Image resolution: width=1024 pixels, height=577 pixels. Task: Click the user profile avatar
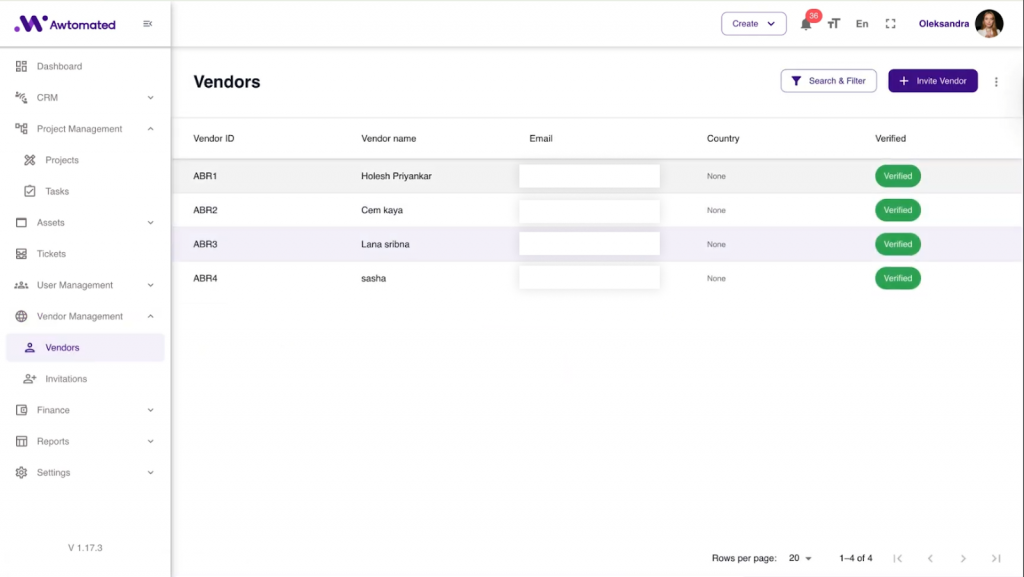pyautogui.click(x=989, y=24)
